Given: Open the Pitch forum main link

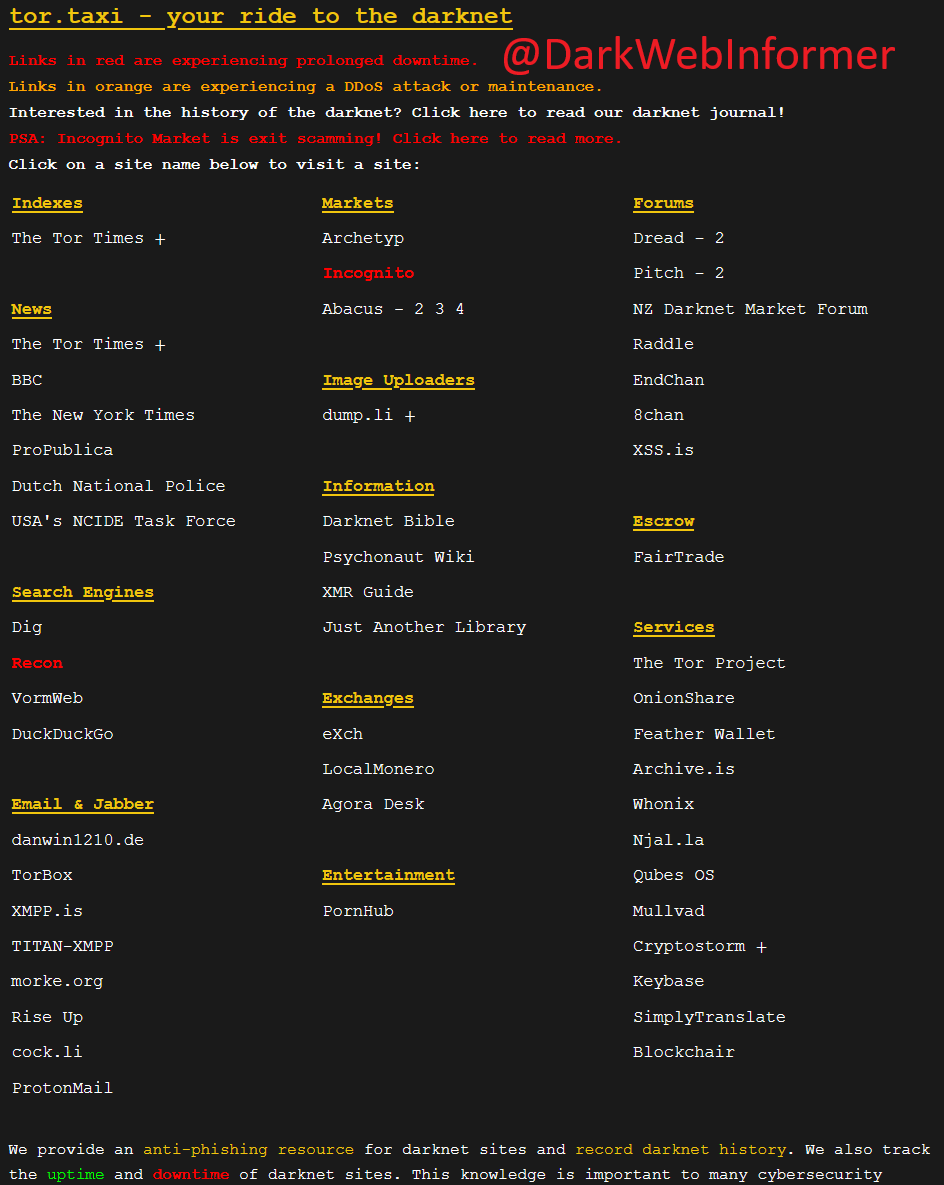Looking at the screenshot, I should pyautogui.click(x=658, y=273).
